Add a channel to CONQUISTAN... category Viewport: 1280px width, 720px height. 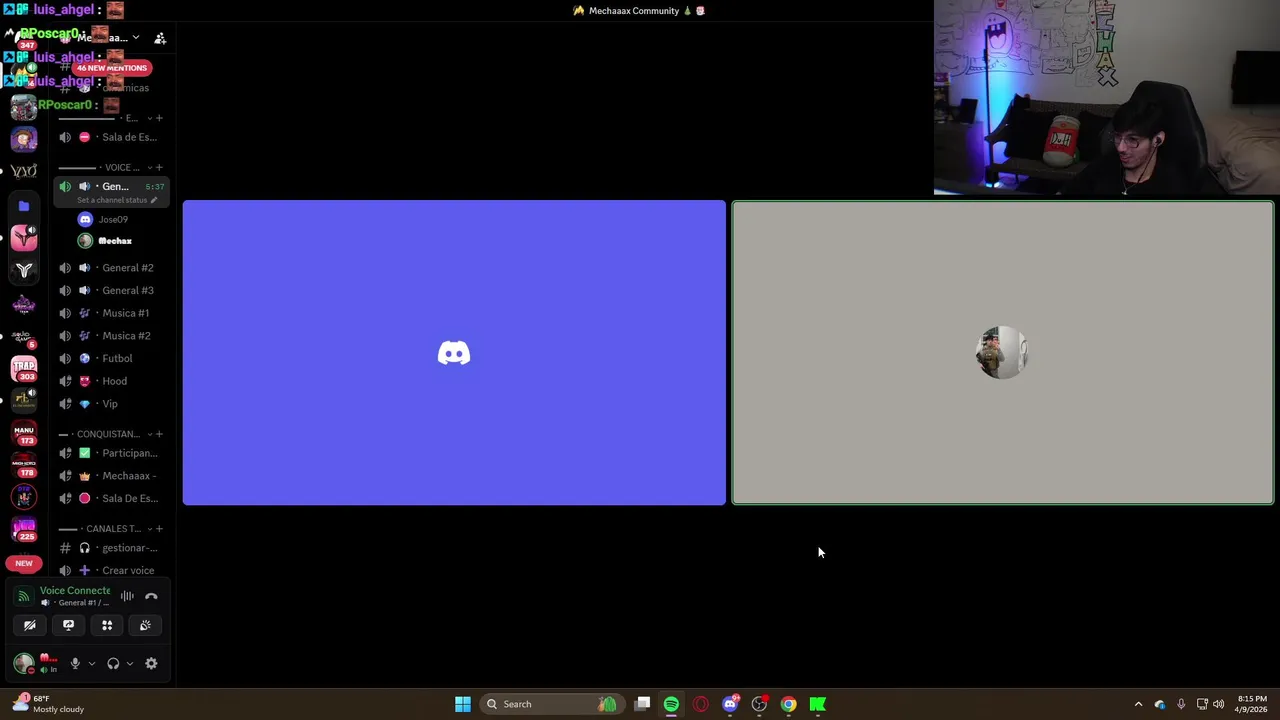coord(159,434)
